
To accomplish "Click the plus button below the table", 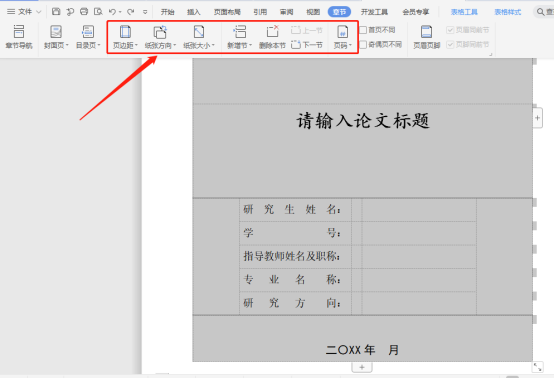I will click(x=362, y=367).
